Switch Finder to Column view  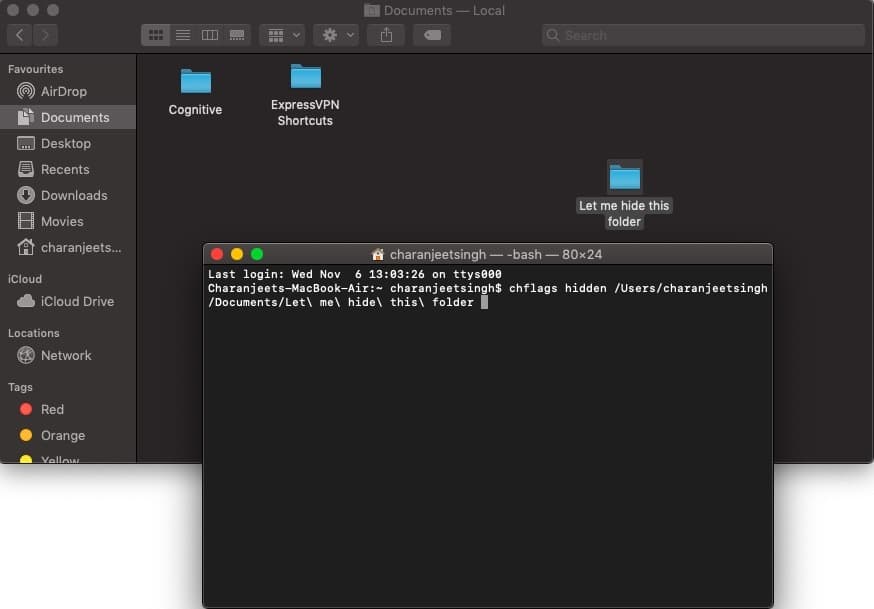tap(210, 35)
